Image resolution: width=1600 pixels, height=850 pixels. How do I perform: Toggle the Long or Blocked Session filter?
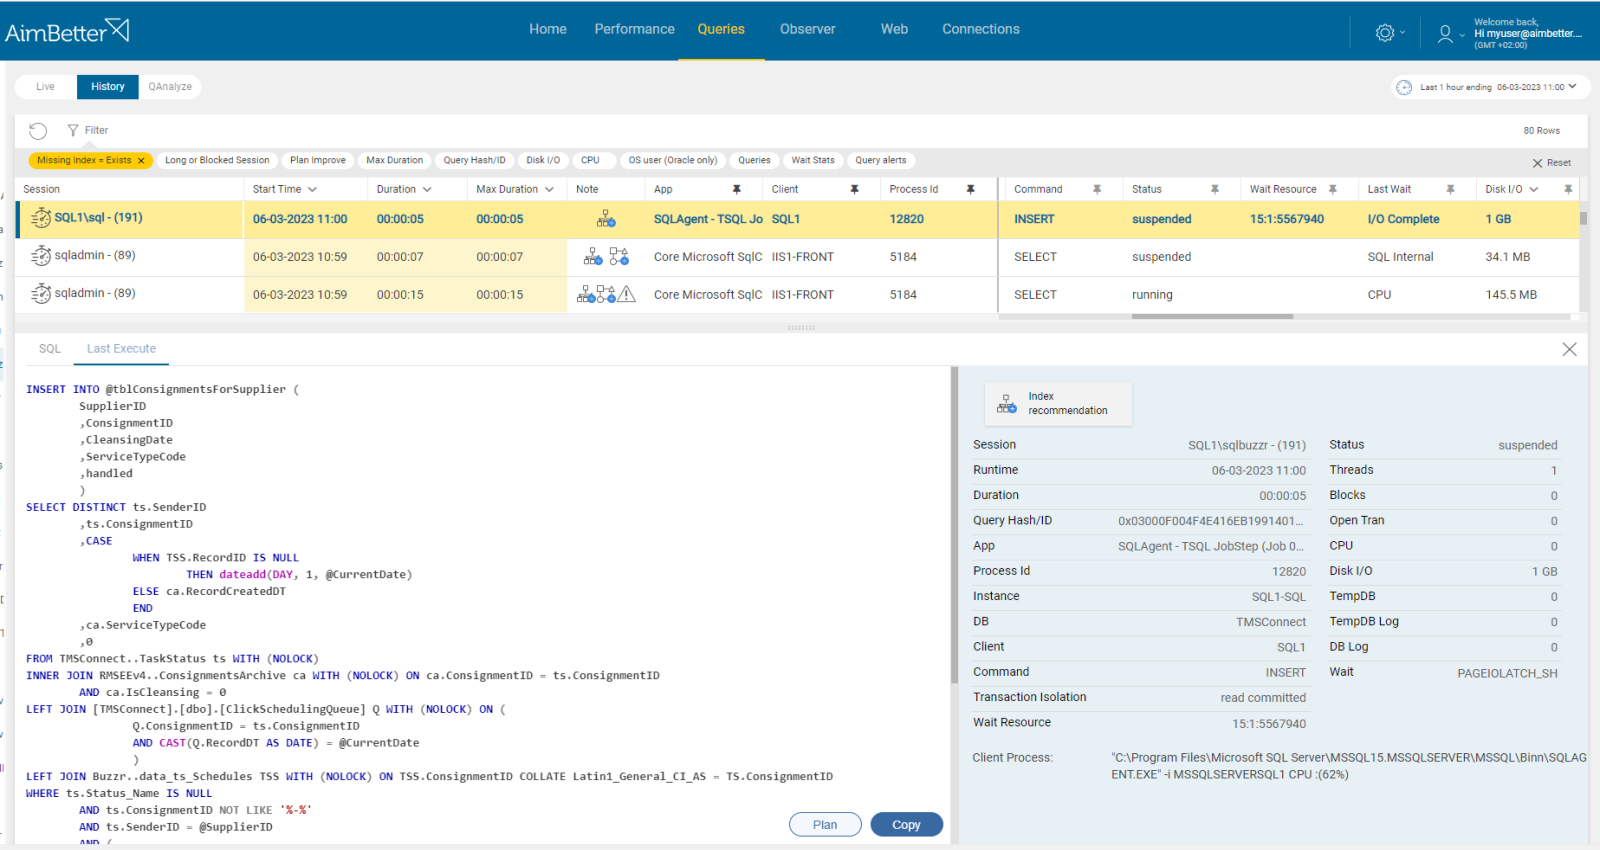[x=217, y=160]
